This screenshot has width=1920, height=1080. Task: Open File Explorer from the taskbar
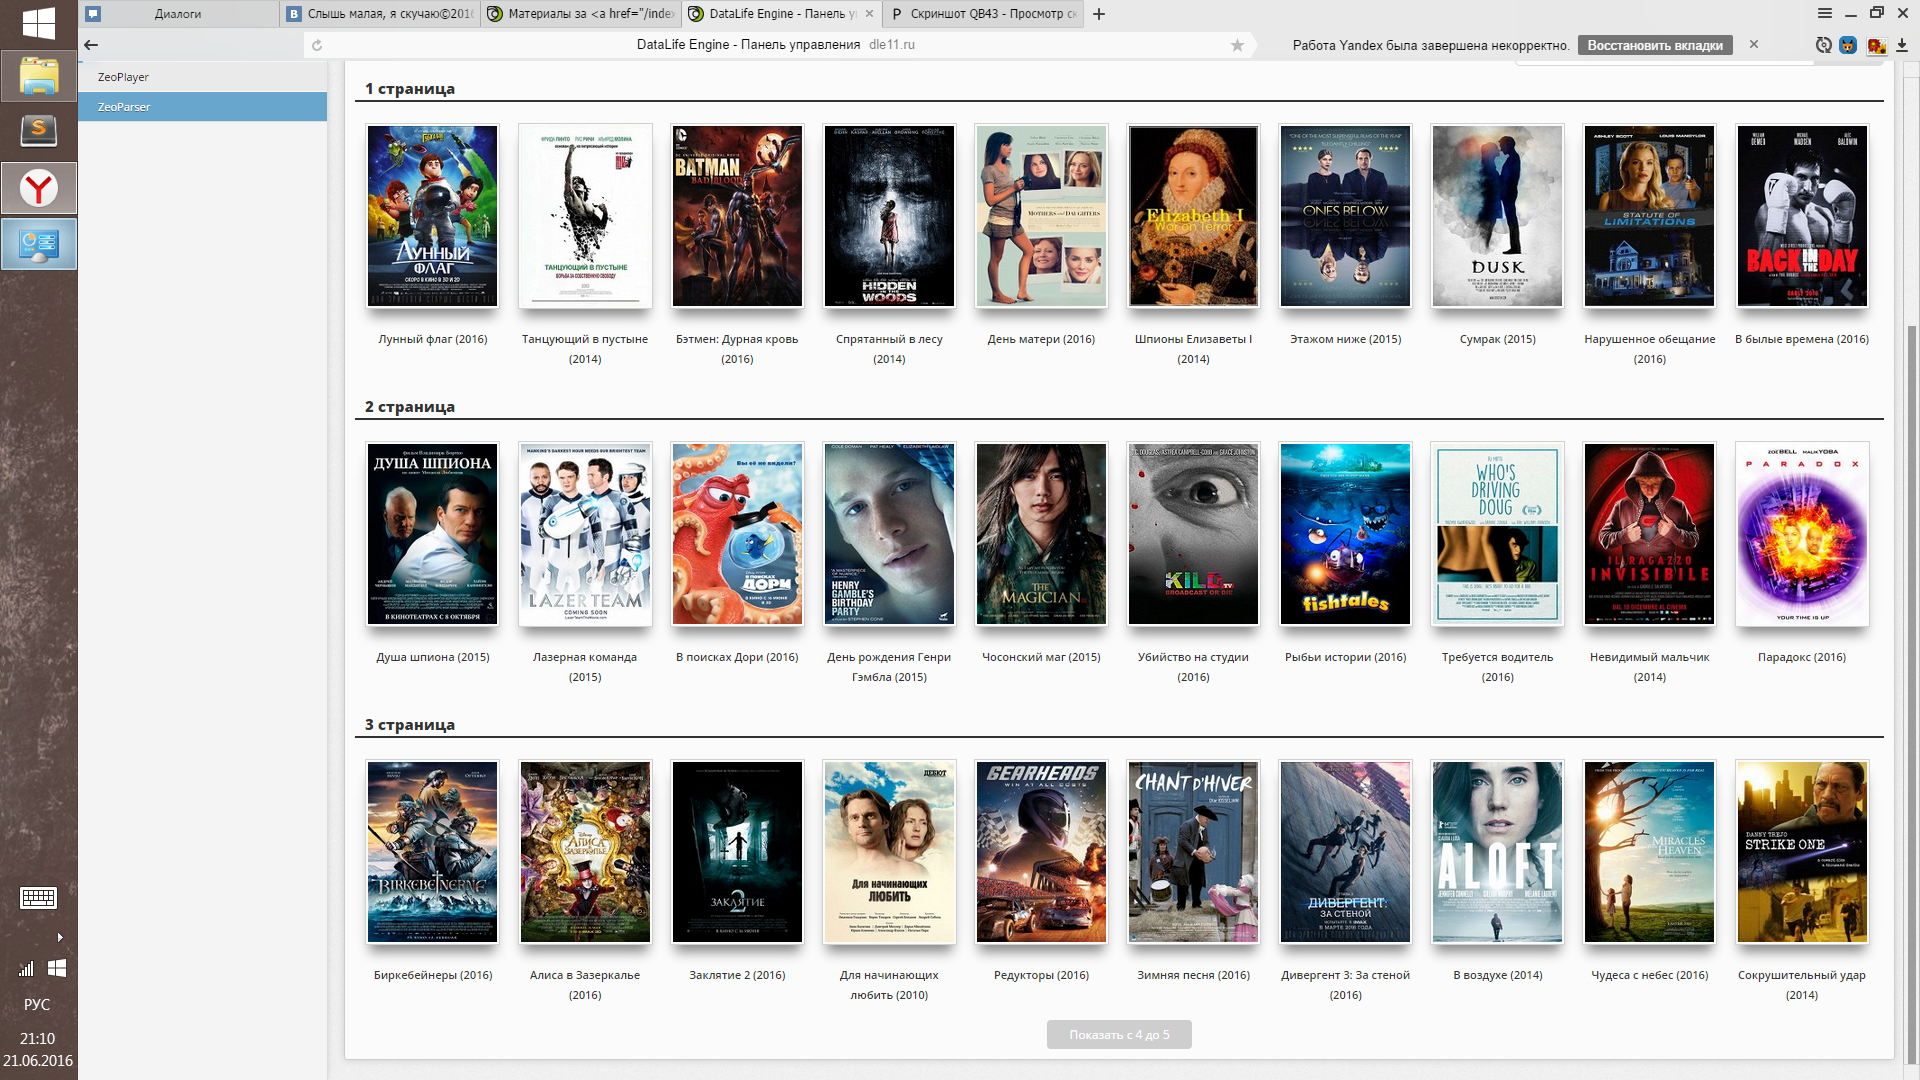click(39, 76)
